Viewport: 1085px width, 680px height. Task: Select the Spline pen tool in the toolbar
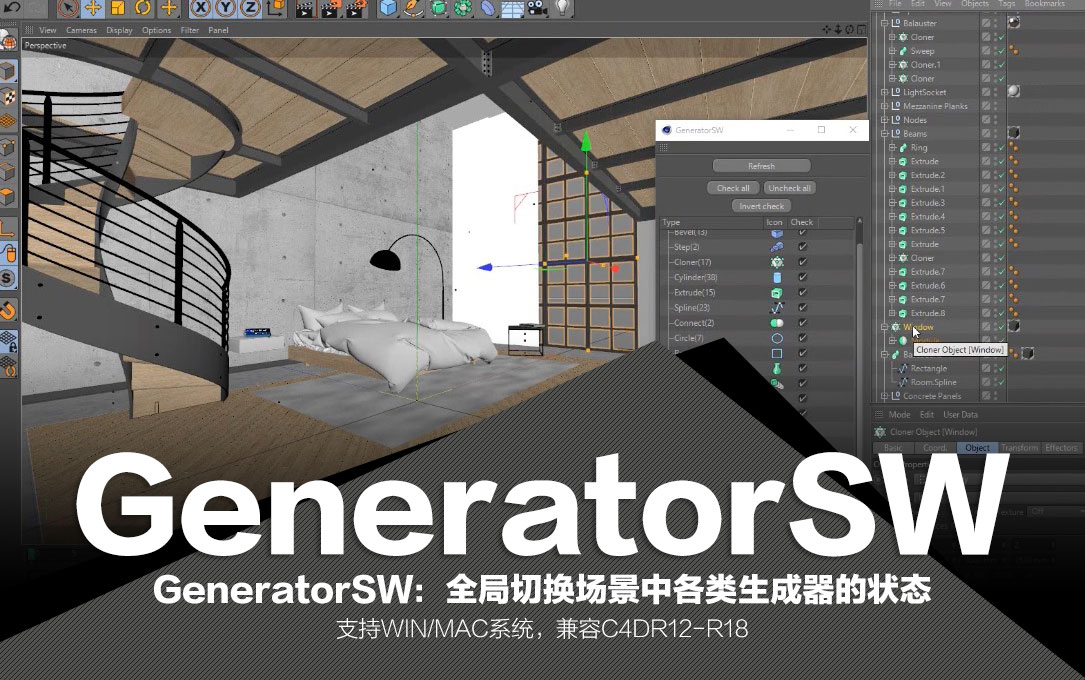click(x=412, y=9)
